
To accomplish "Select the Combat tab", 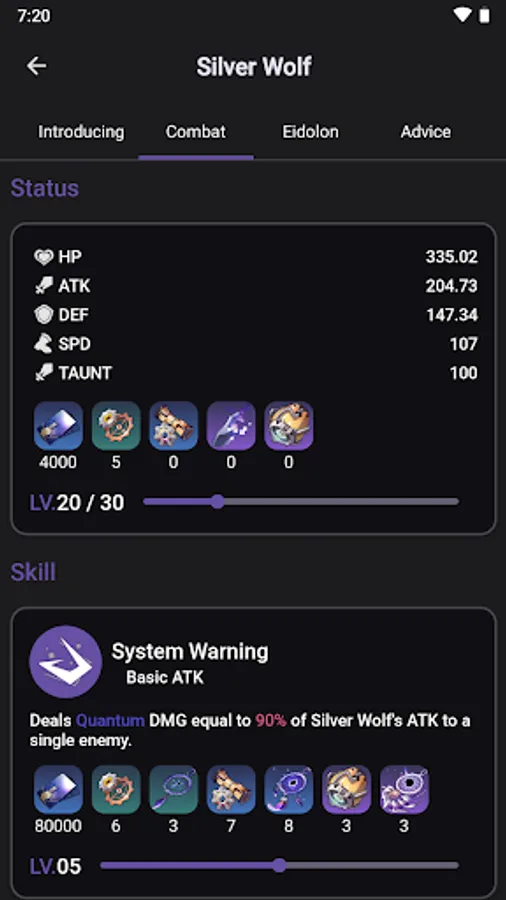I will (196, 132).
